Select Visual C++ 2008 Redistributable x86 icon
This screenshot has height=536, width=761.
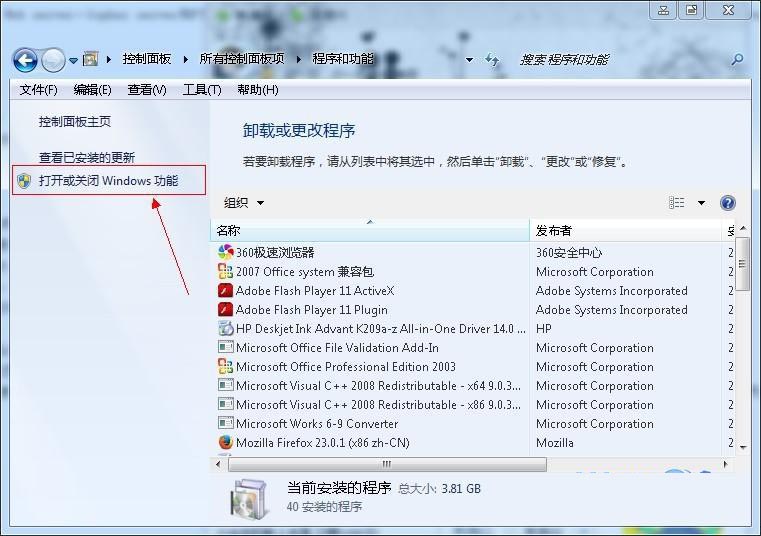tap(226, 404)
